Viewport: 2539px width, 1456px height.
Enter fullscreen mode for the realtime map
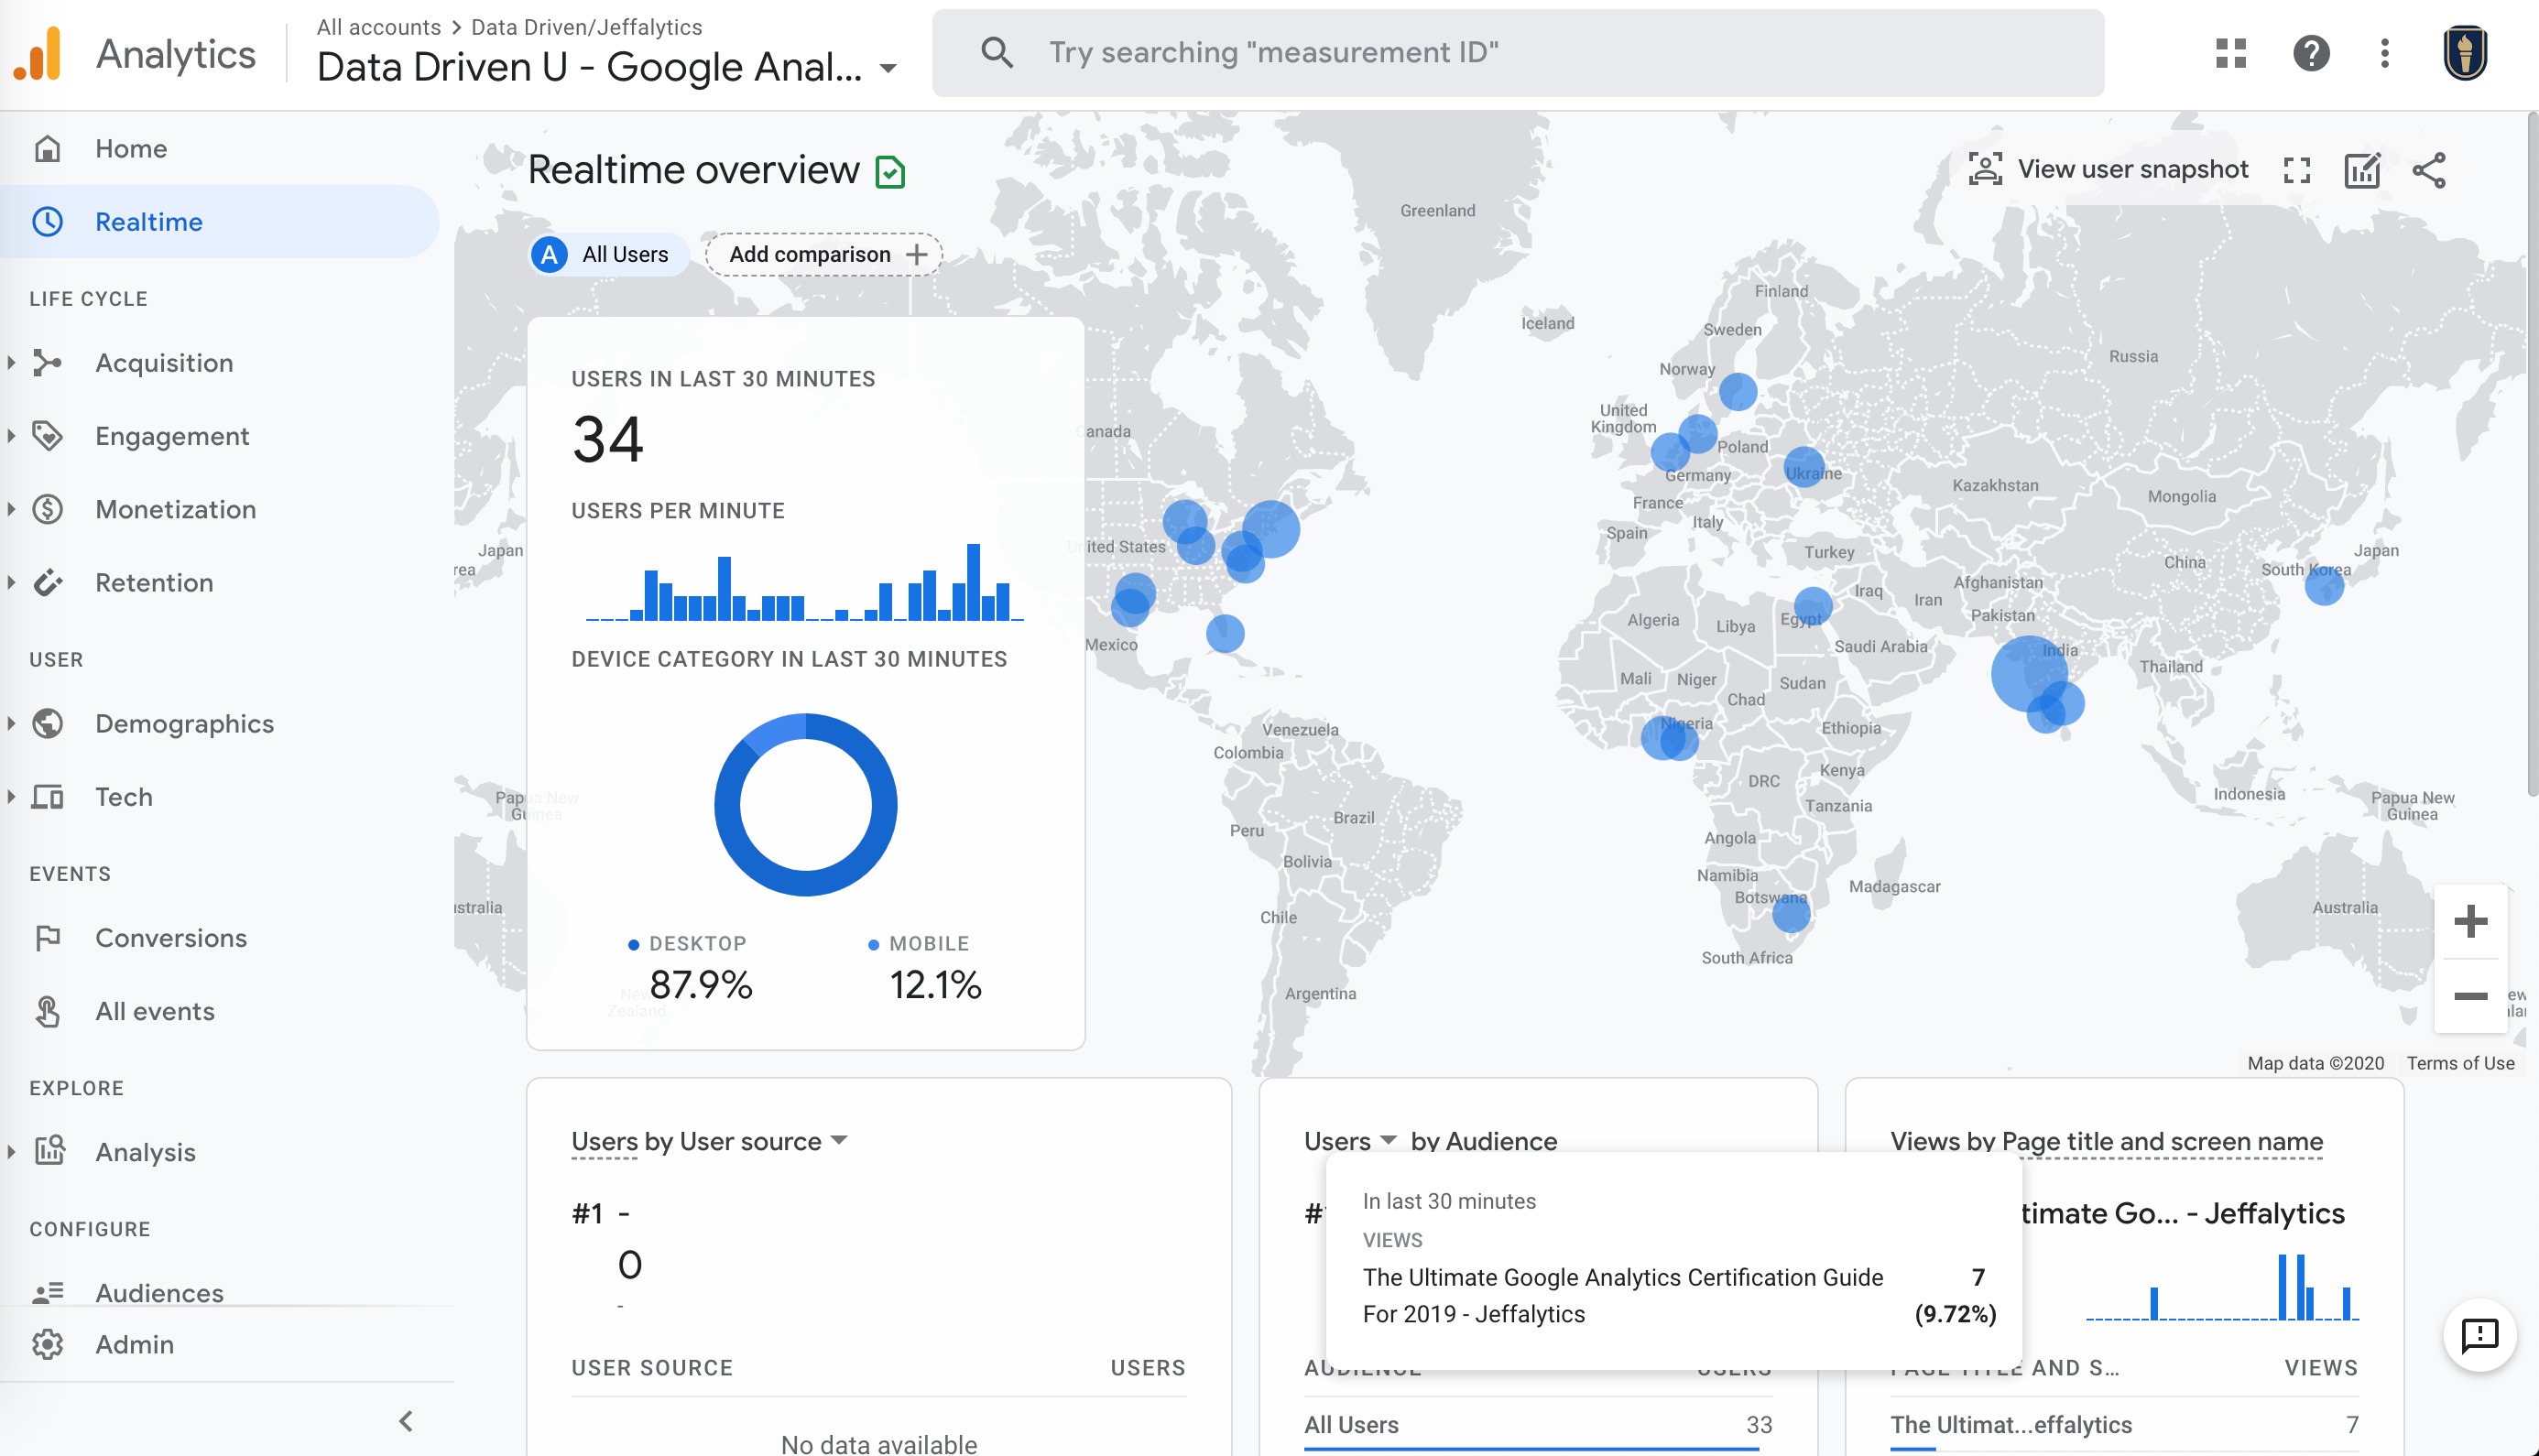pyautogui.click(x=2297, y=170)
